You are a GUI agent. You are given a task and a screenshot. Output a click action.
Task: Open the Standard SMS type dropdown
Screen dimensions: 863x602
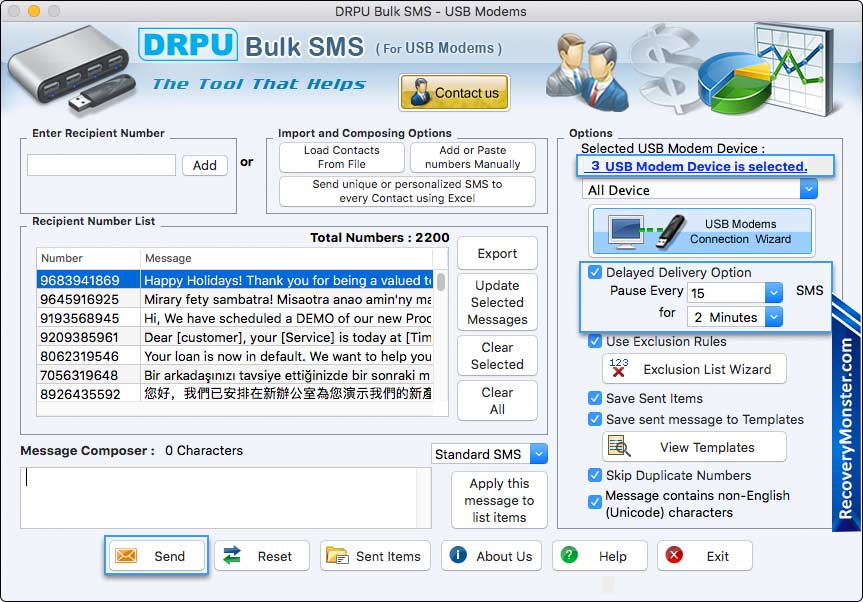(x=539, y=453)
